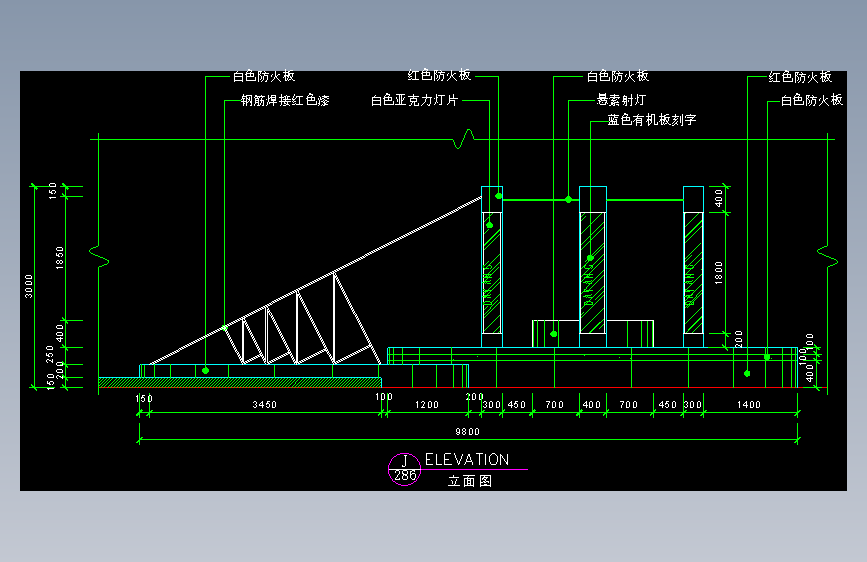The image size is (867, 562).
Task: Select the 1800 vertical dimension value
Action: tap(719, 273)
